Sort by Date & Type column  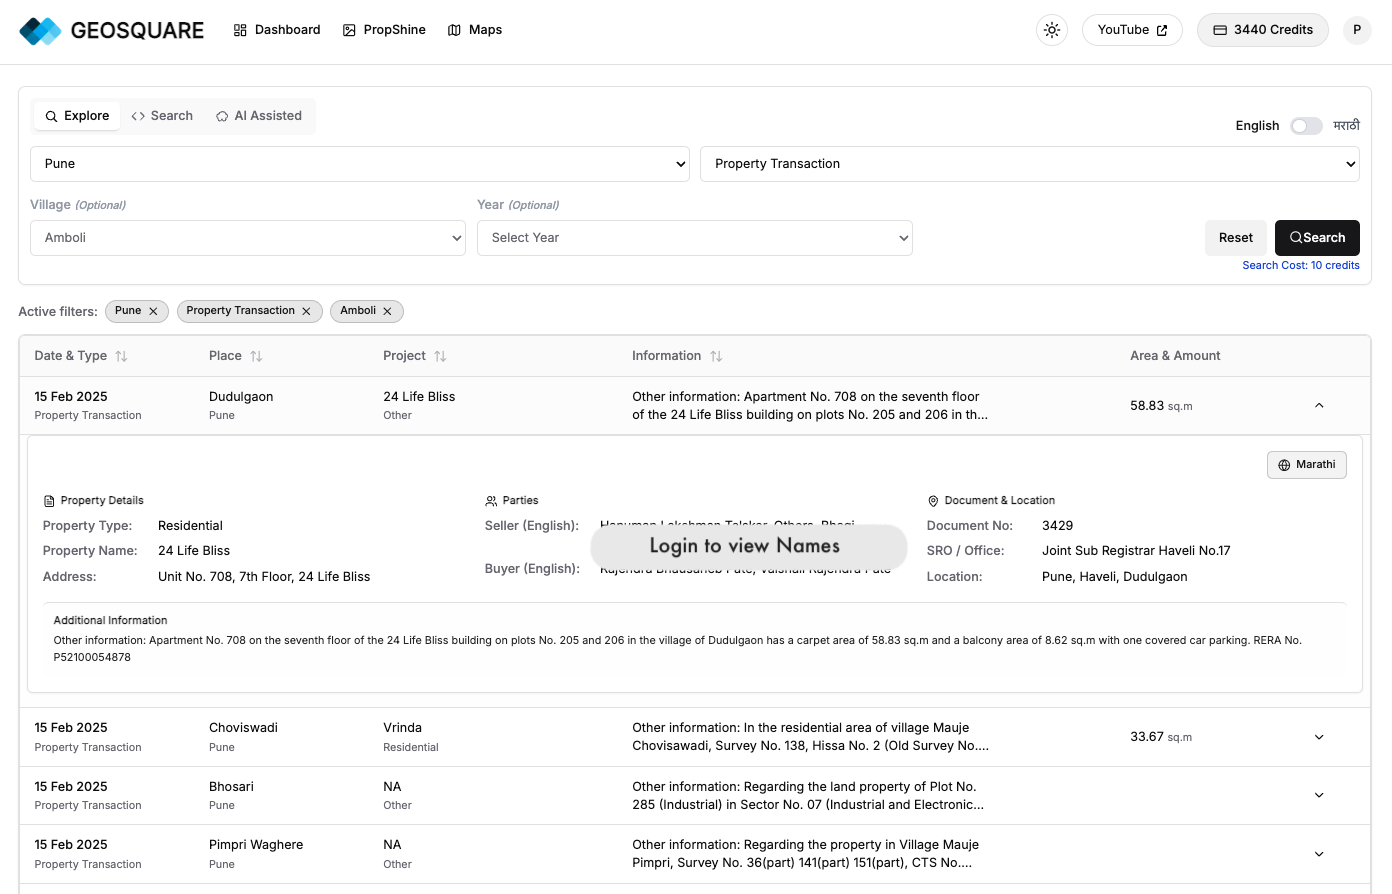tap(121, 356)
